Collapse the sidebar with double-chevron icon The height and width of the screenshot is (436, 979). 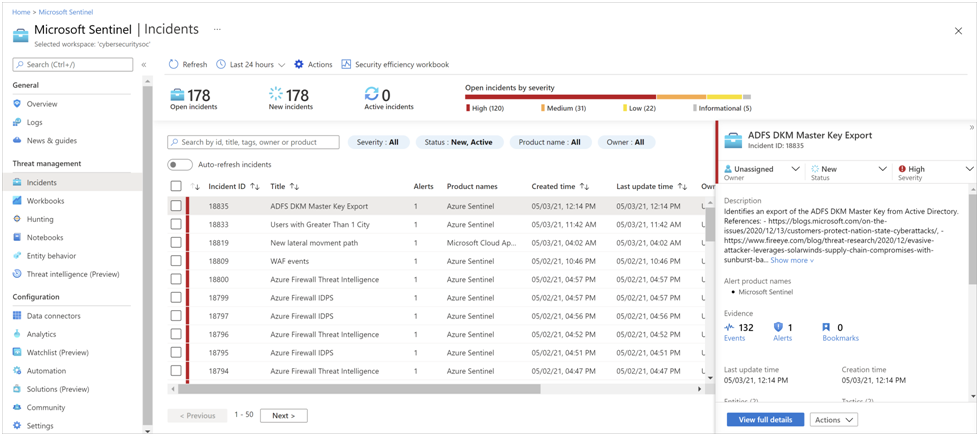click(144, 64)
